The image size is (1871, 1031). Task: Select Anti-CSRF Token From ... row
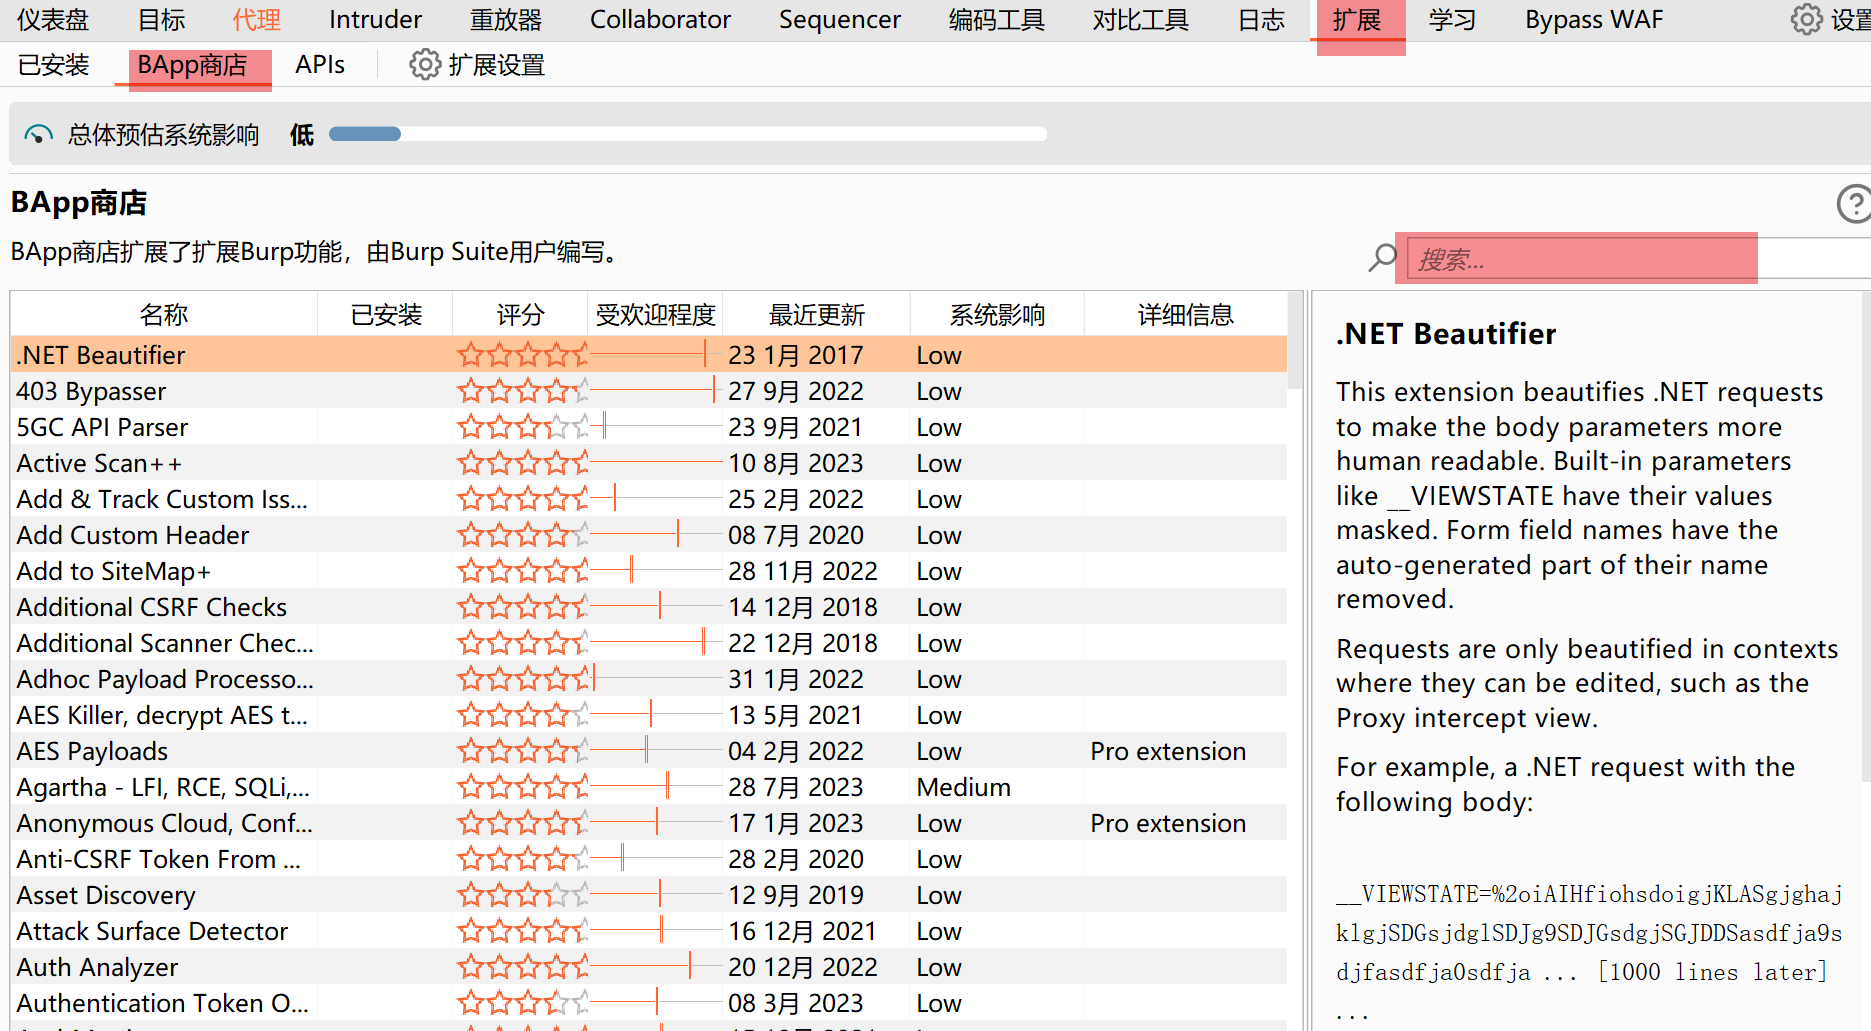pyautogui.click(x=648, y=859)
